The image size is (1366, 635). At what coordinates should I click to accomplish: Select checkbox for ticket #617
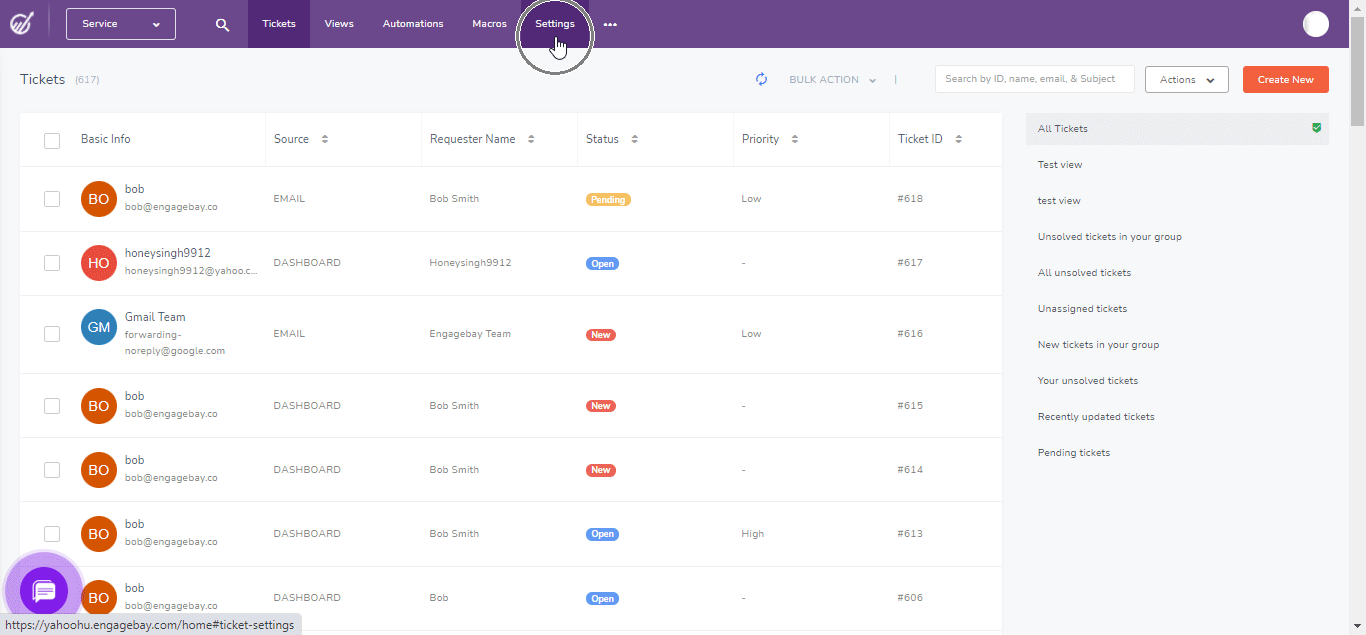tap(52, 263)
